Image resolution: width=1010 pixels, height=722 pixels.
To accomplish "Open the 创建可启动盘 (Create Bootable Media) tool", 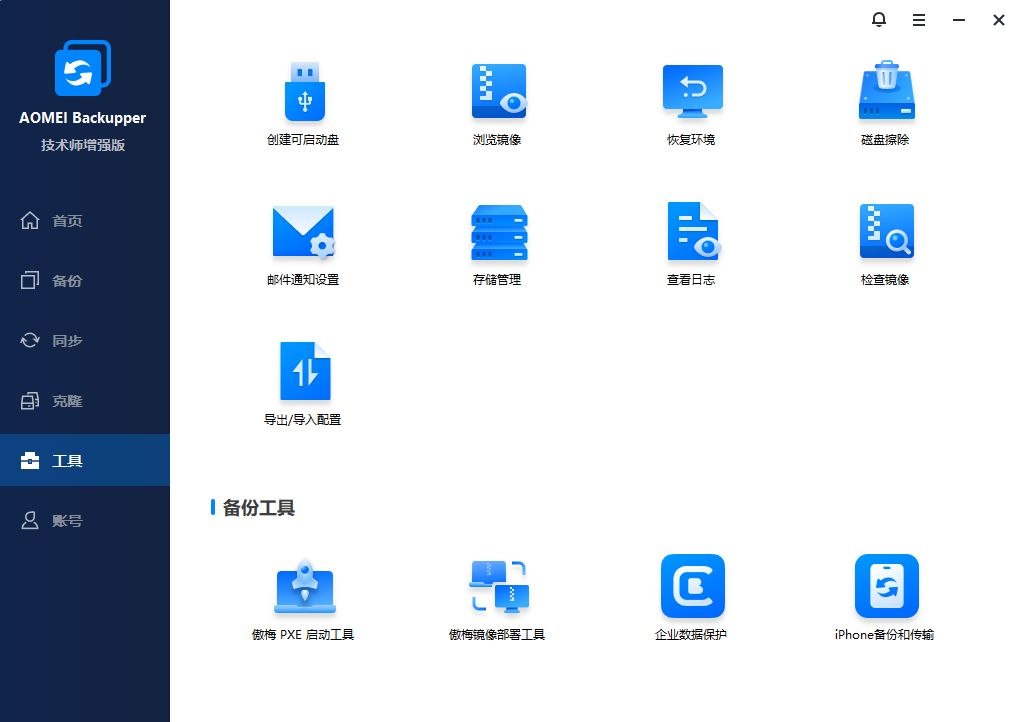I will click(303, 100).
